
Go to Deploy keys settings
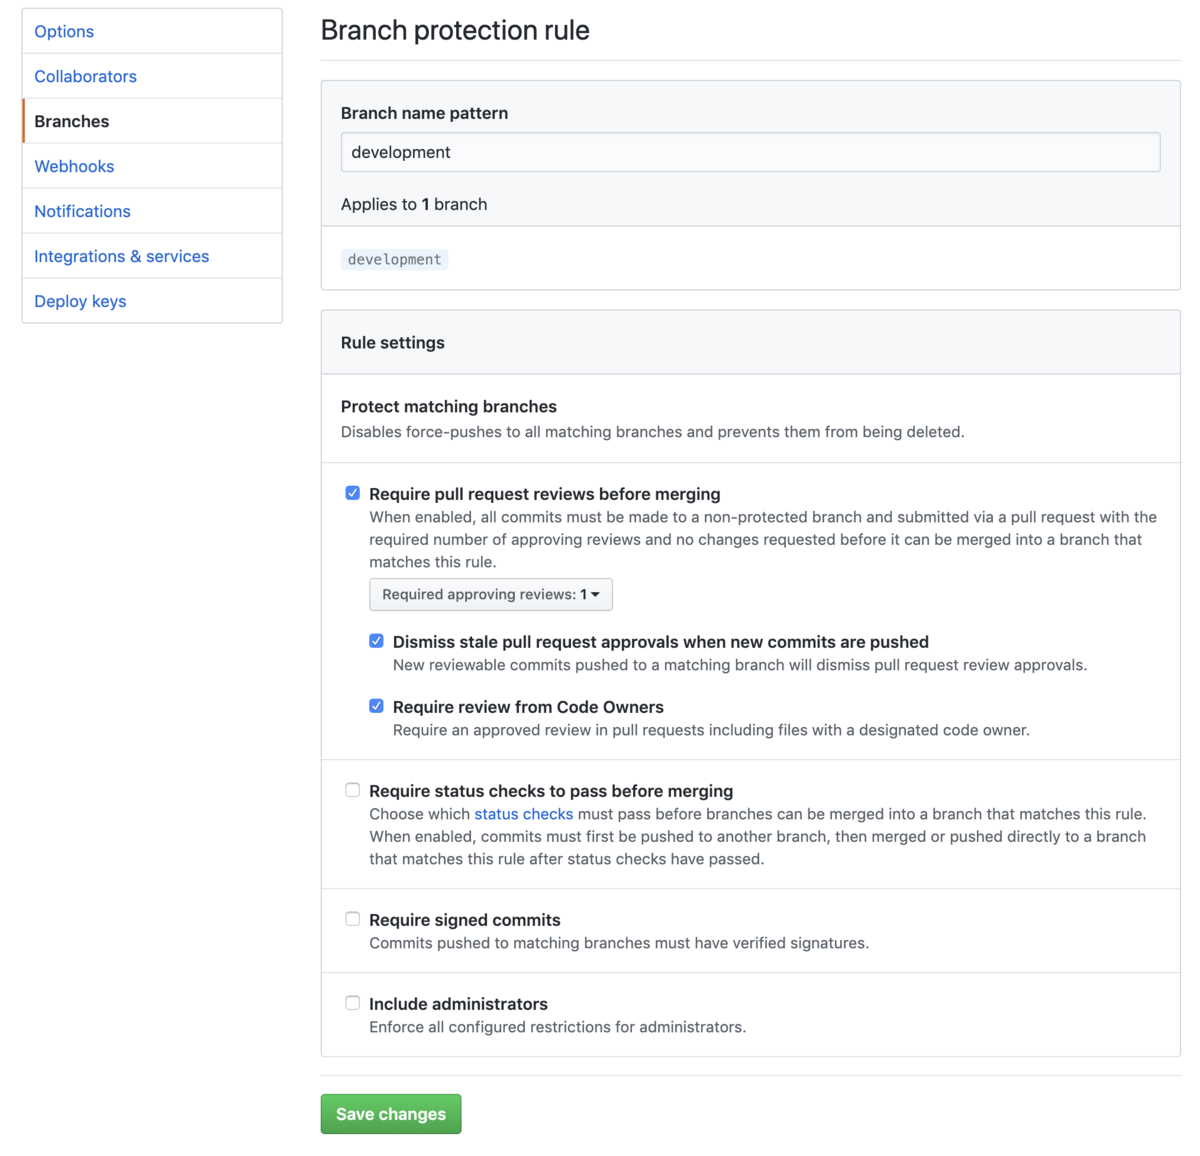click(80, 301)
